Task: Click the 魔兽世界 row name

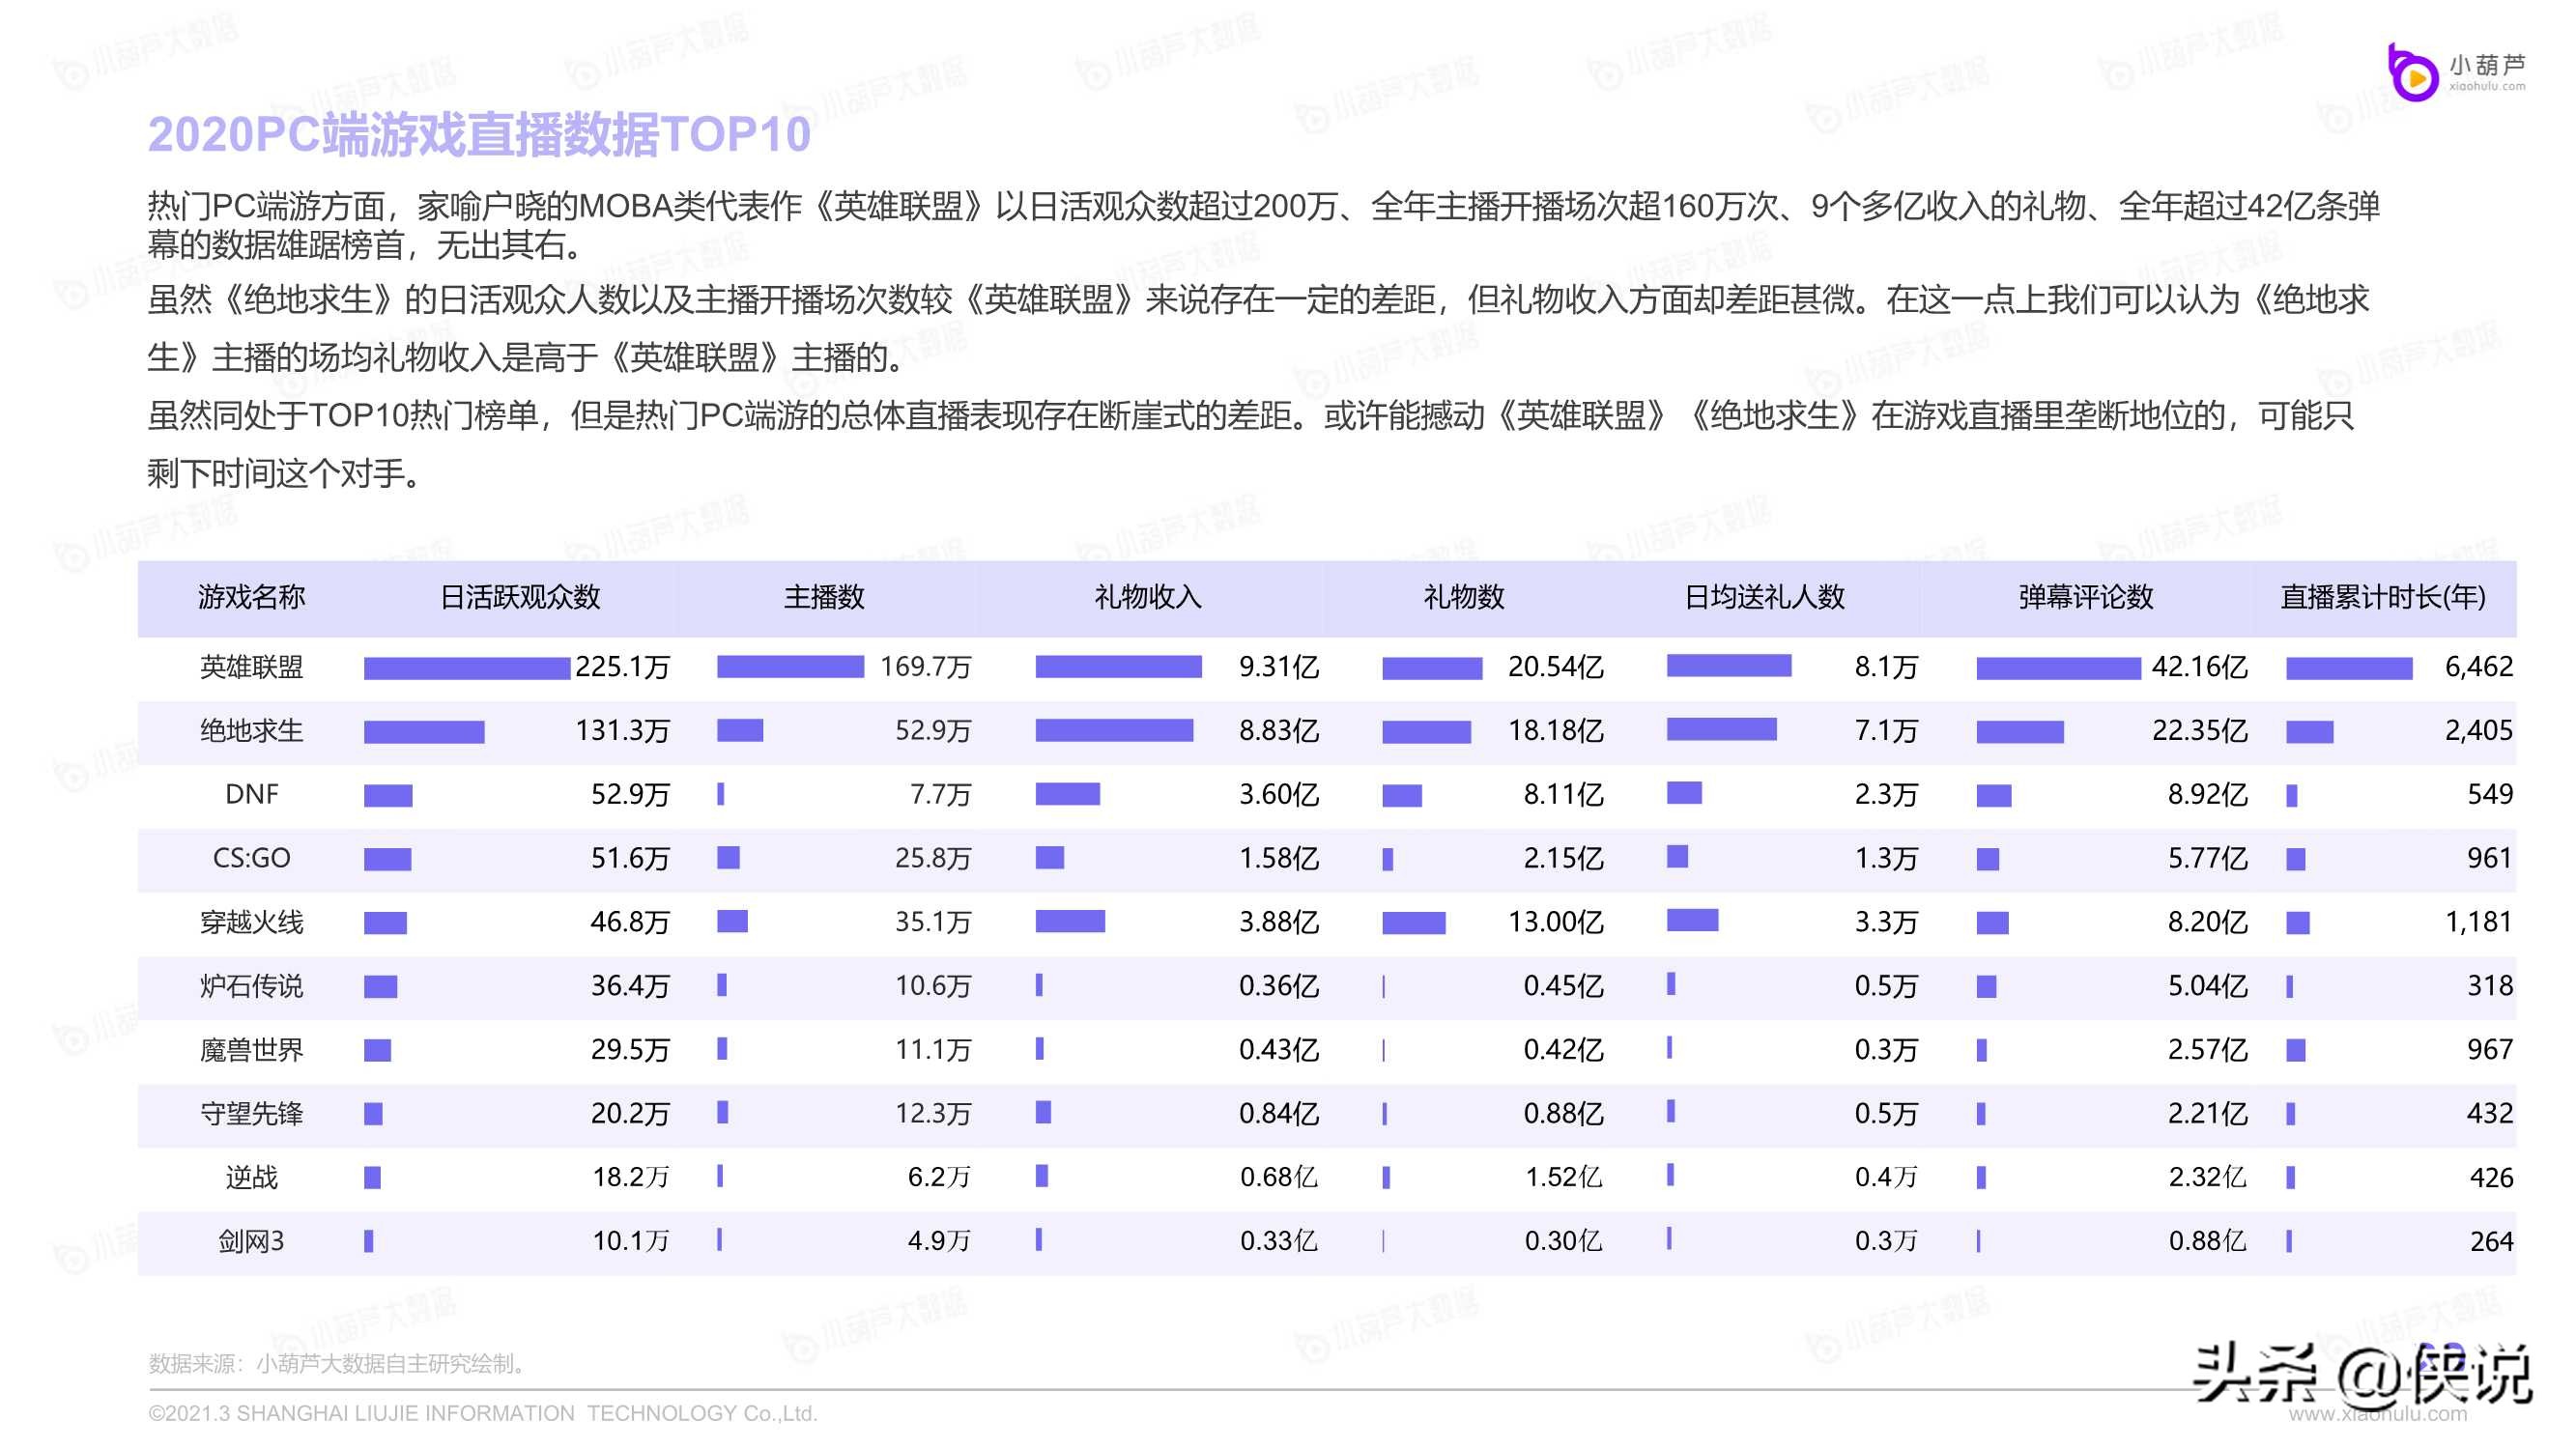Action: click(x=251, y=1050)
